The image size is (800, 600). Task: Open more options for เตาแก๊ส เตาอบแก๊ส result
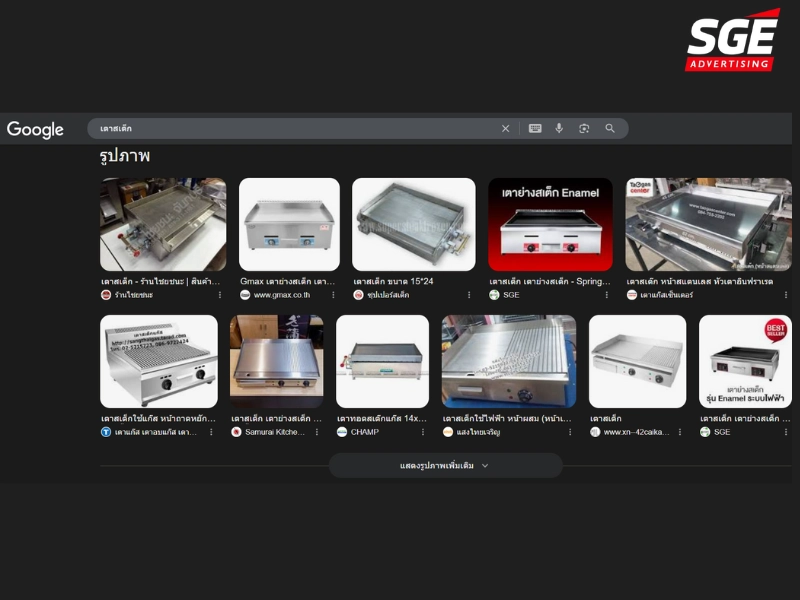coord(211,432)
